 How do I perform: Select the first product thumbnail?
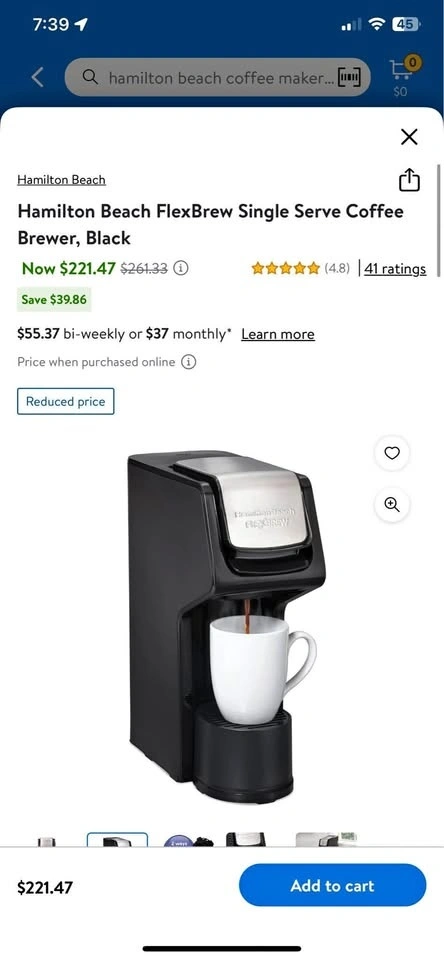[x=47, y=841]
